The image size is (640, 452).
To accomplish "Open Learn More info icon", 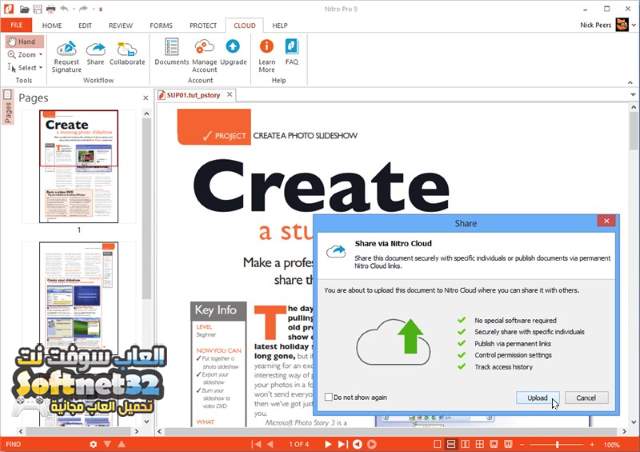I will point(267,56).
